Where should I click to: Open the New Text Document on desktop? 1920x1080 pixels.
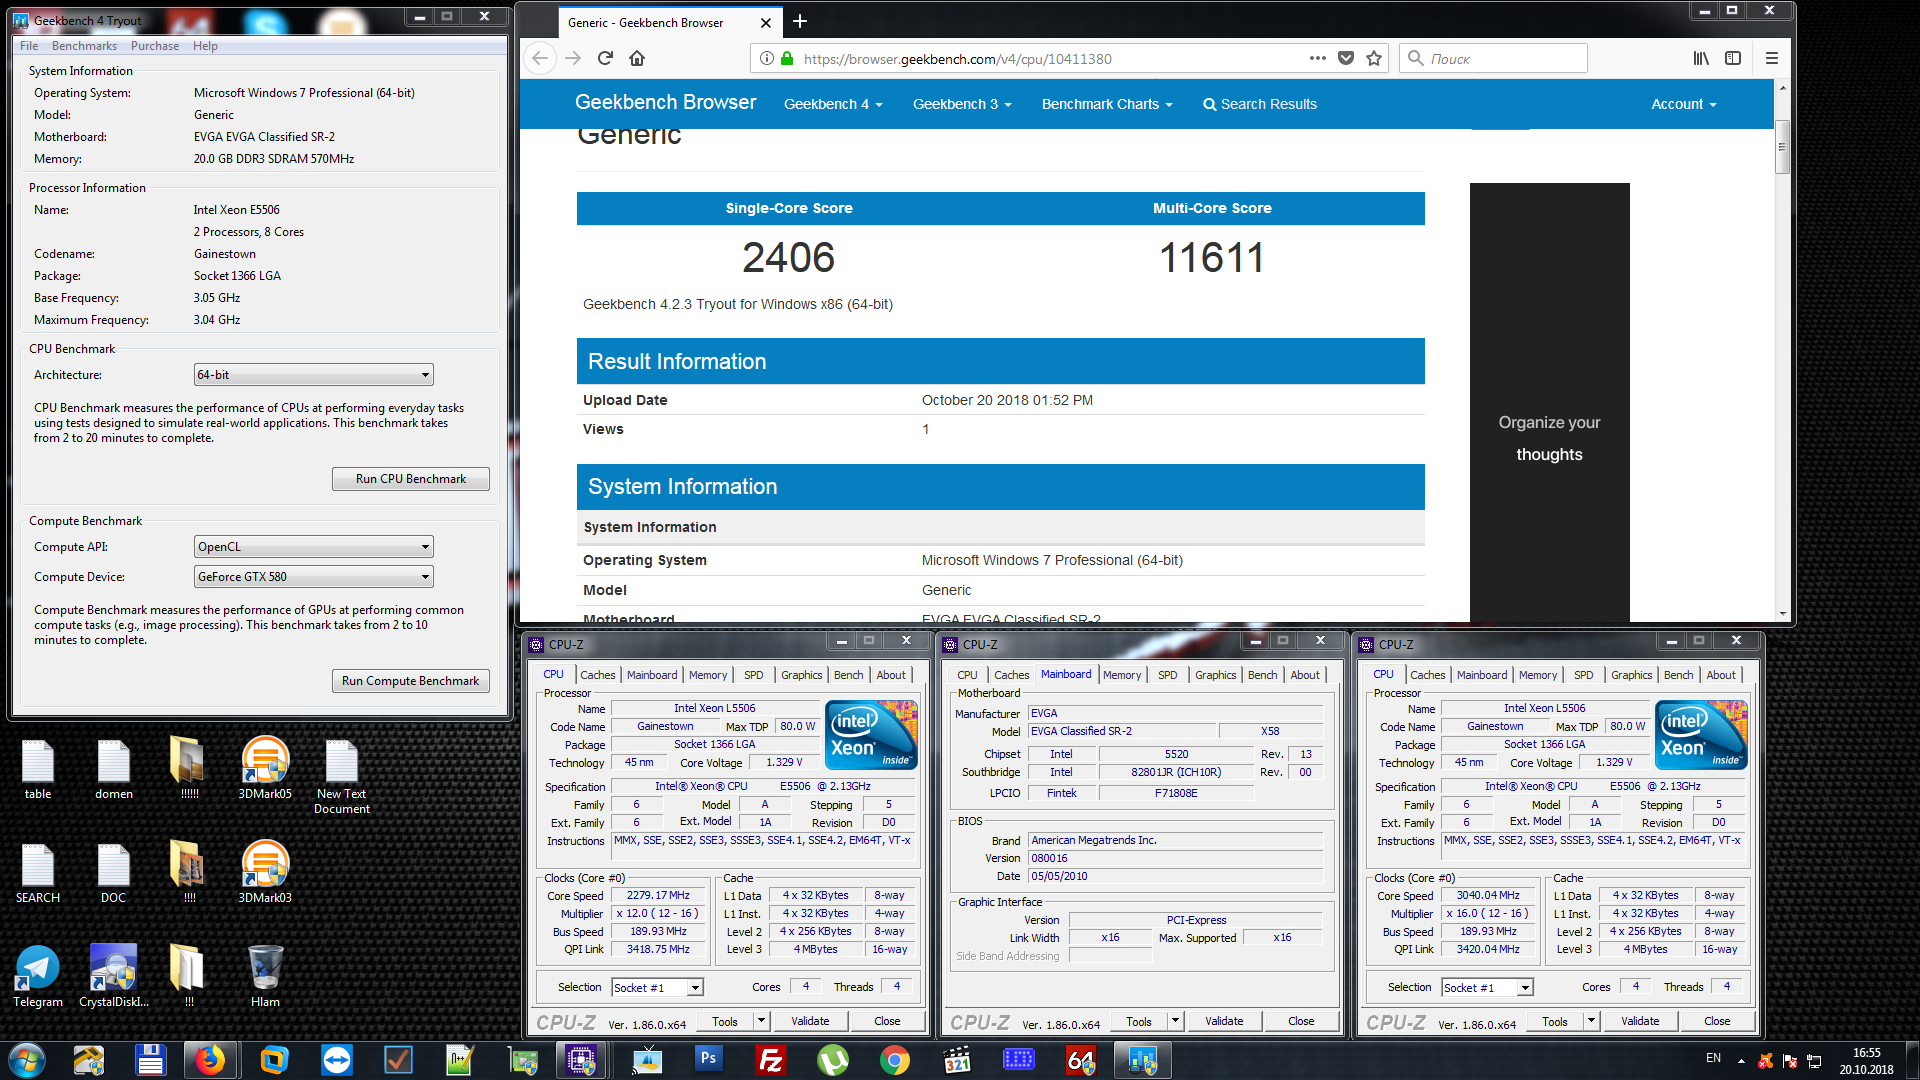click(x=341, y=776)
